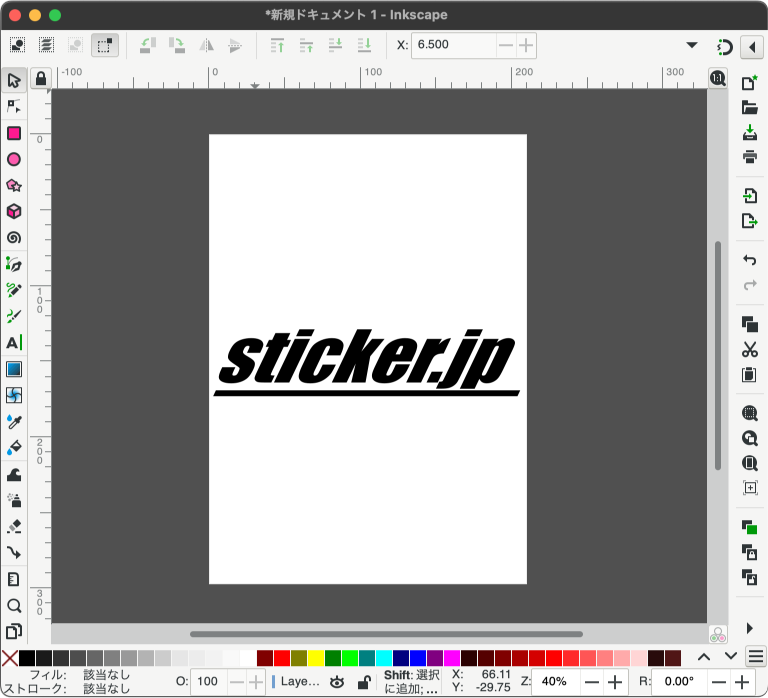Toggle rubberband touch selection mode

[105, 46]
